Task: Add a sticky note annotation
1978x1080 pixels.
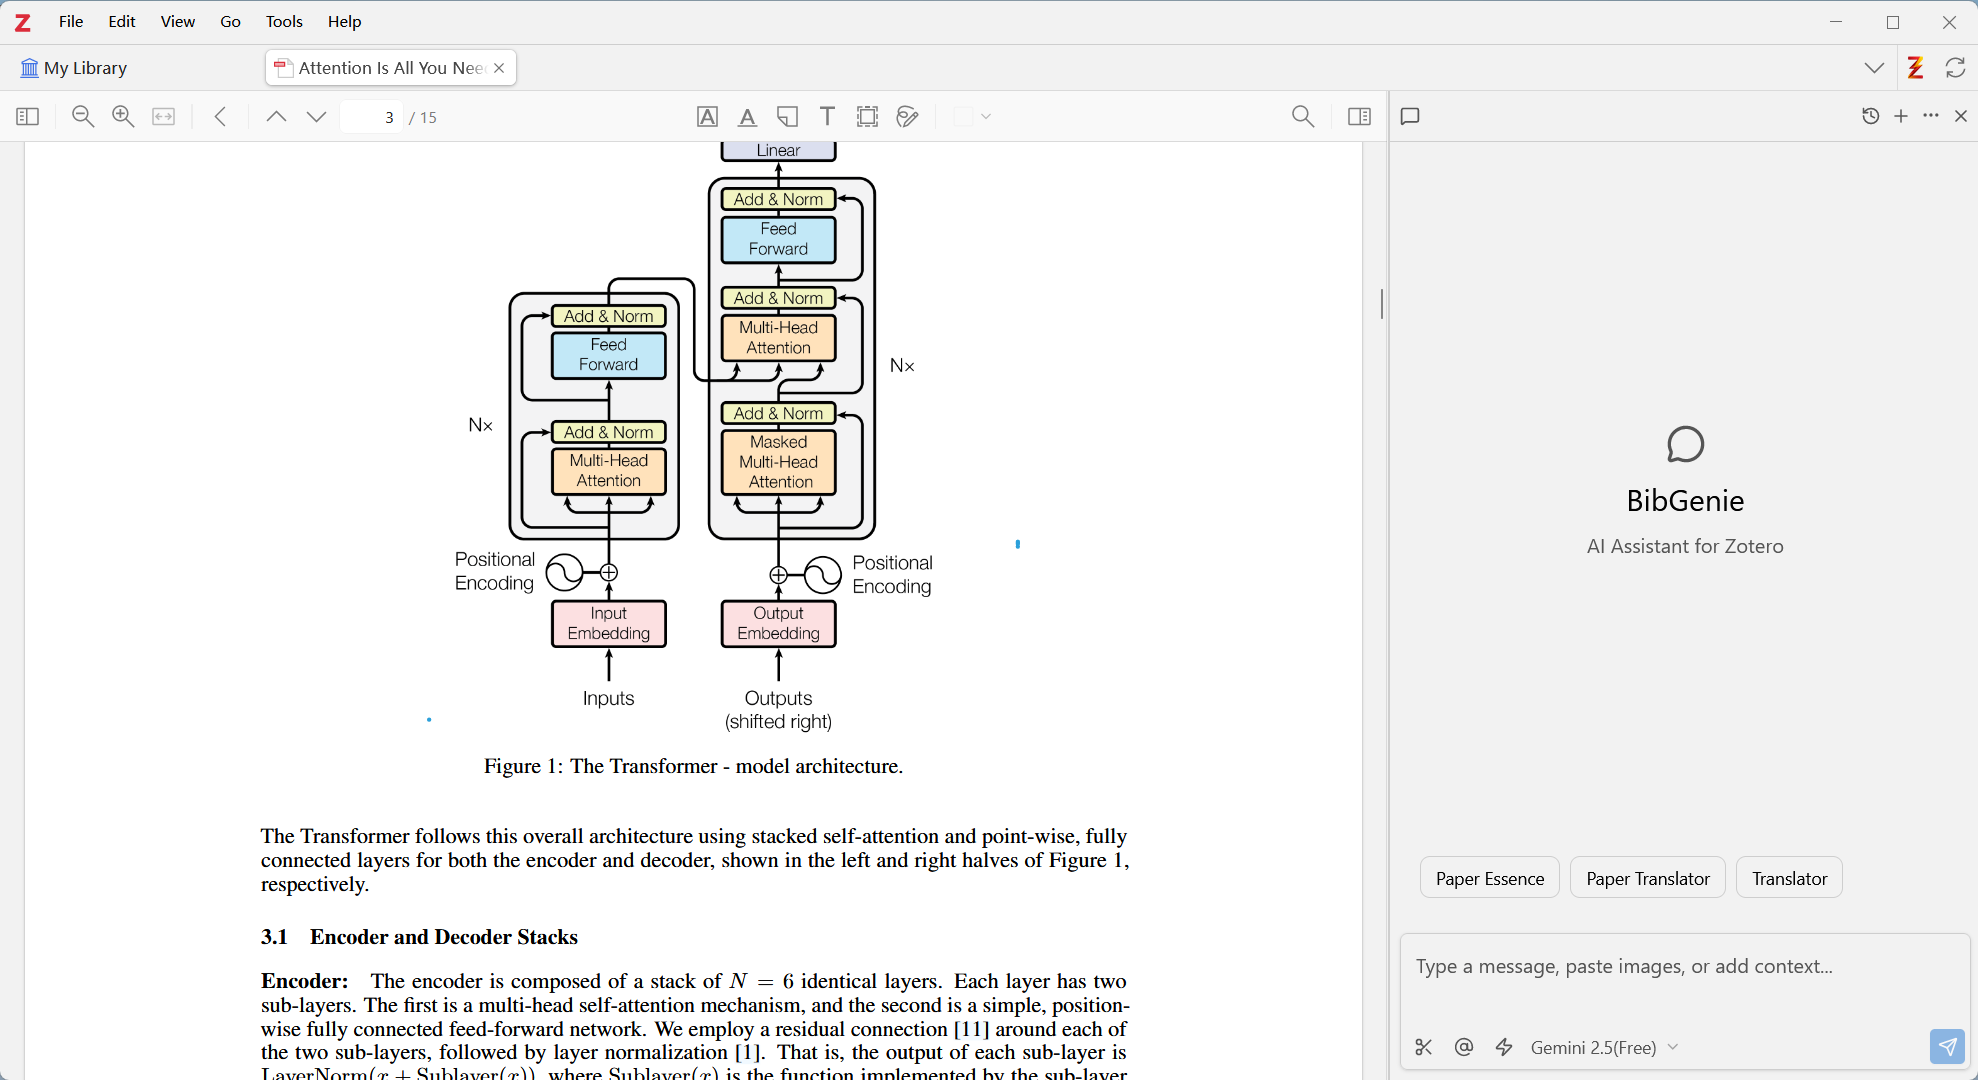Action: (787, 116)
